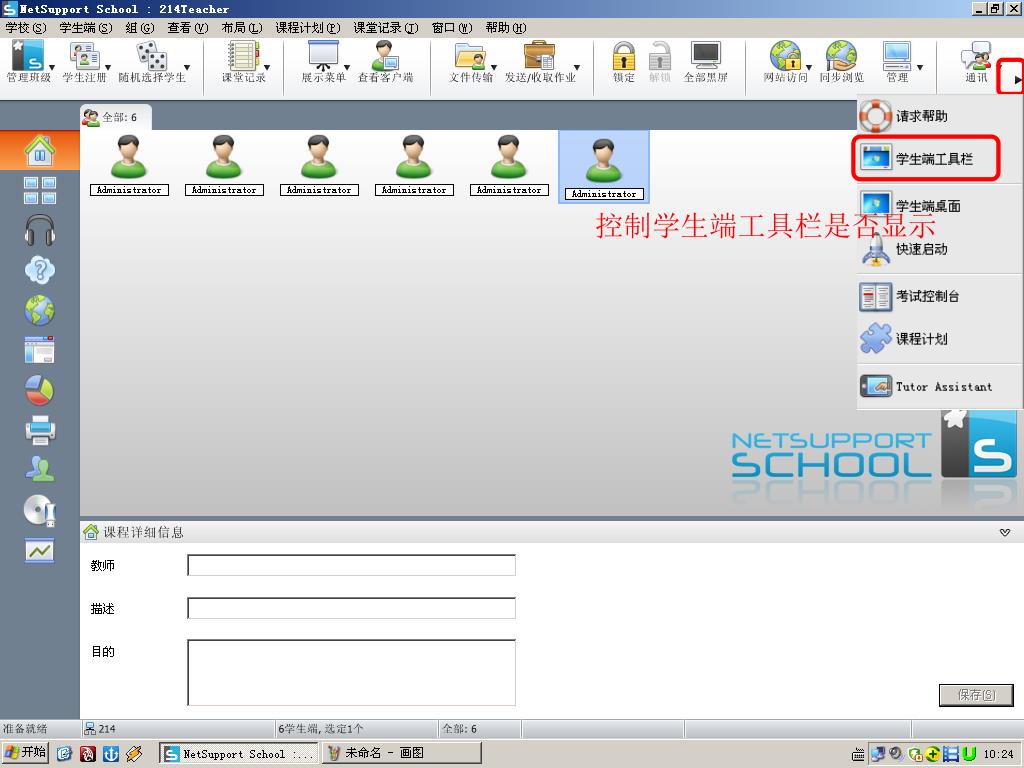Open the question-mark Q&A view icon
1024x768 pixels.
pyautogui.click(x=40, y=270)
